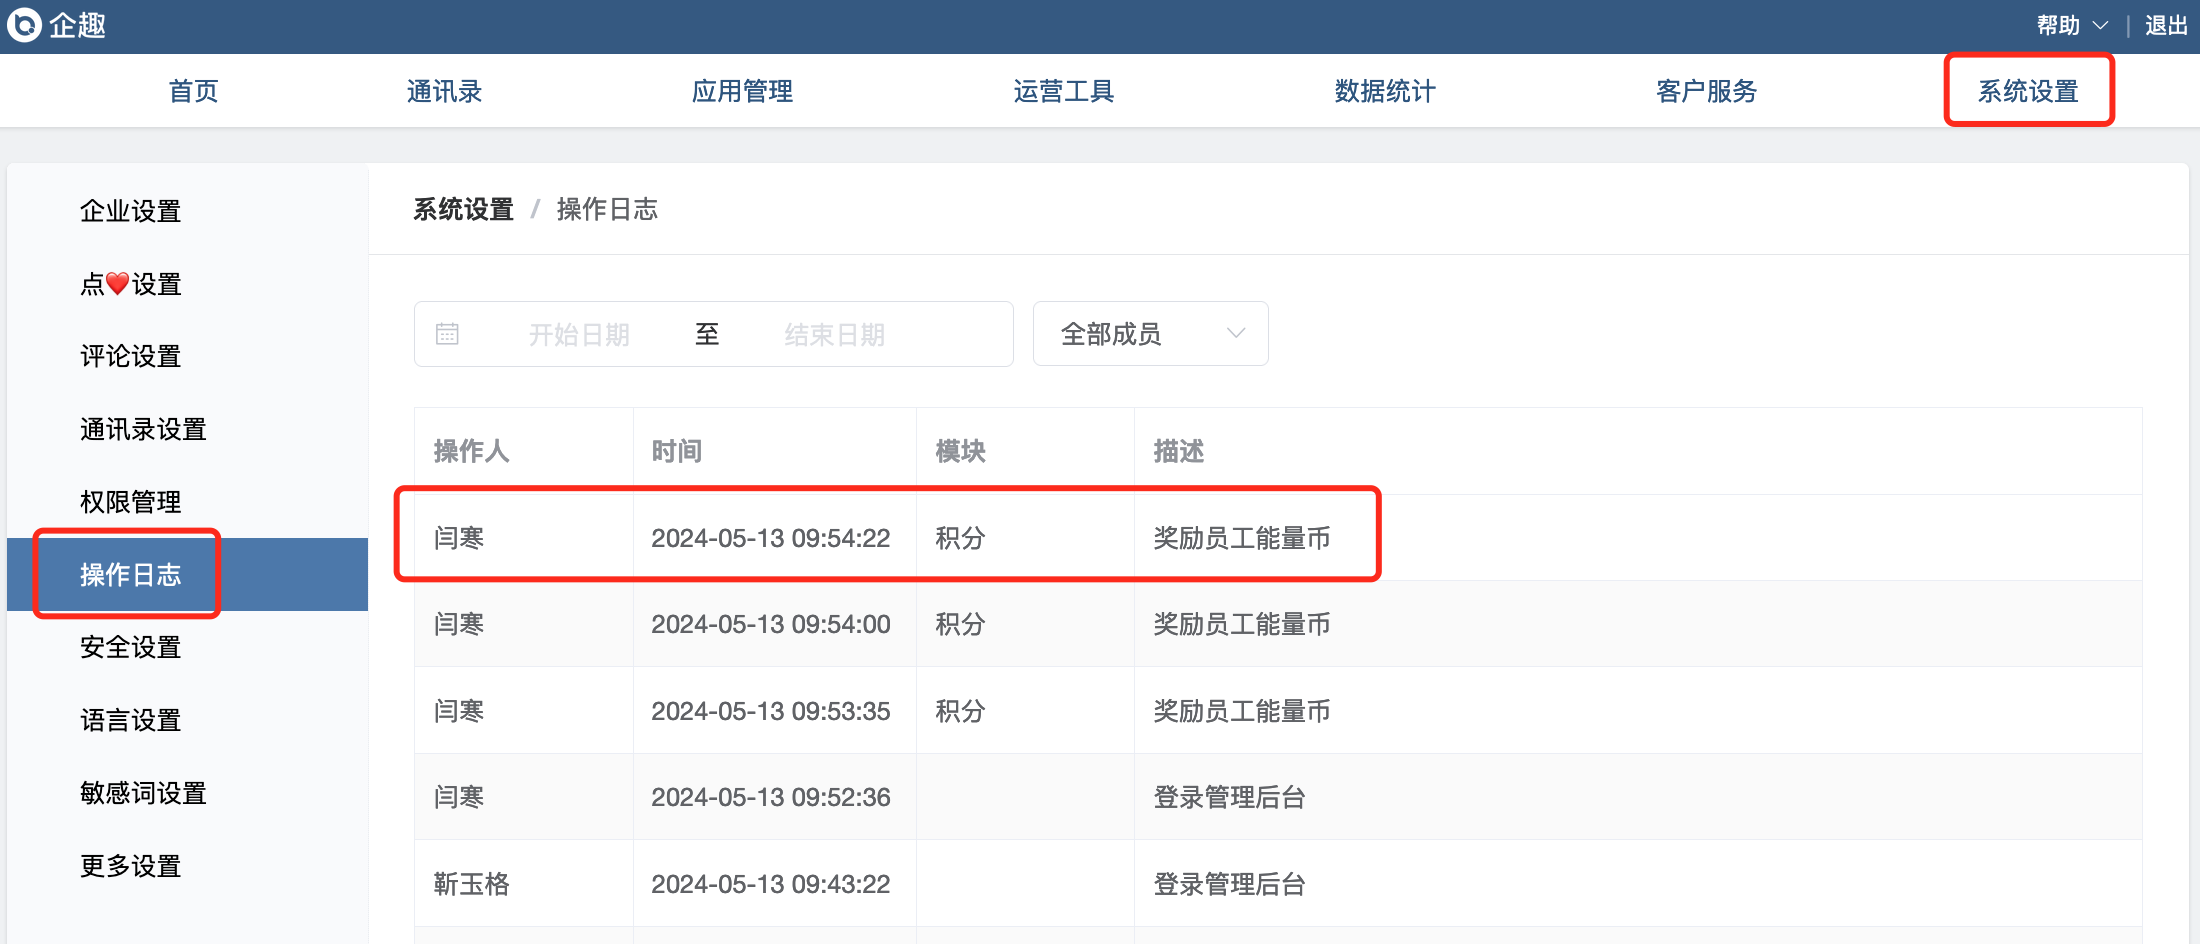The height and width of the screenshot is (944, 2200).
Task: Open the 全部成员 member filter dropdown
Action: coord(1150,334)
